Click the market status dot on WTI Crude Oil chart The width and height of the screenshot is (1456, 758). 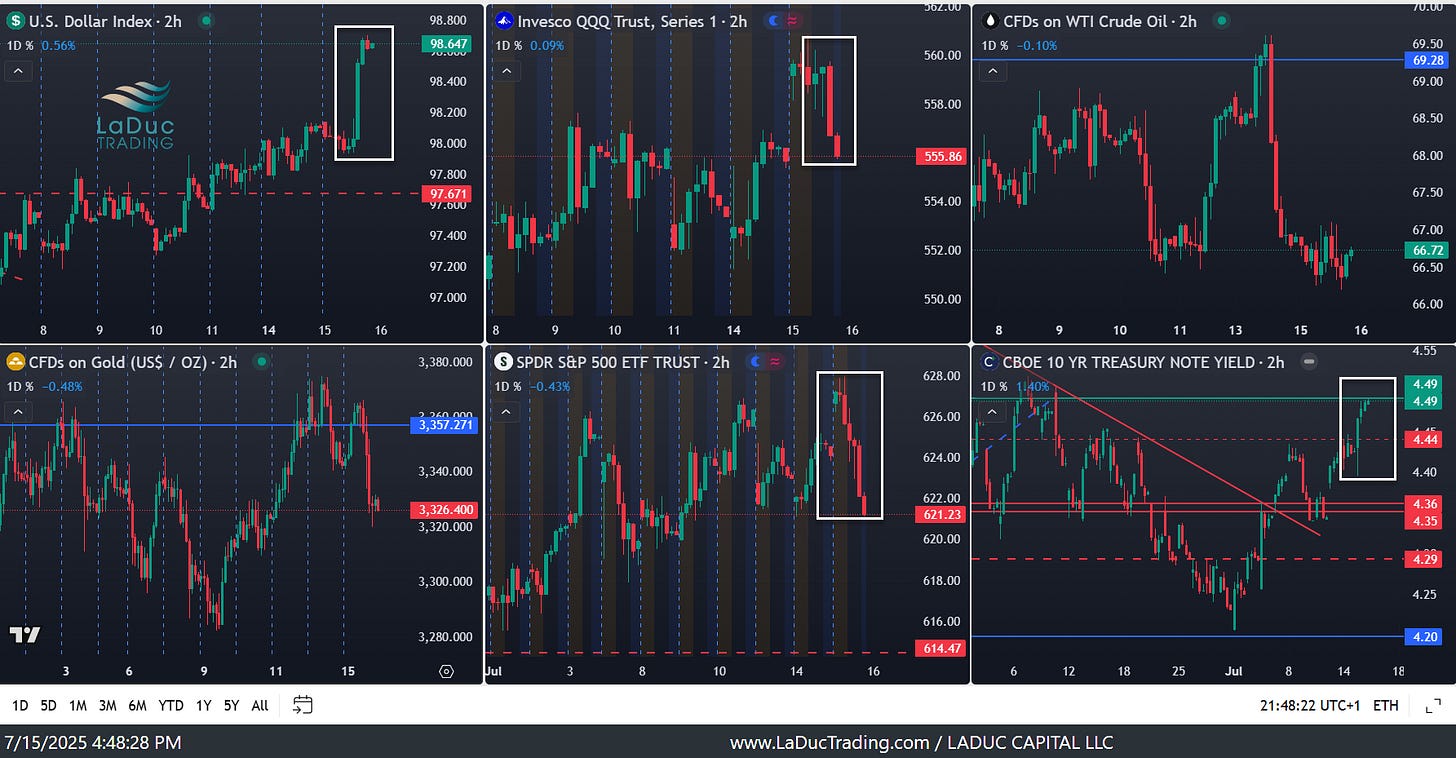pyautogui.click(x=1221, y=20)
